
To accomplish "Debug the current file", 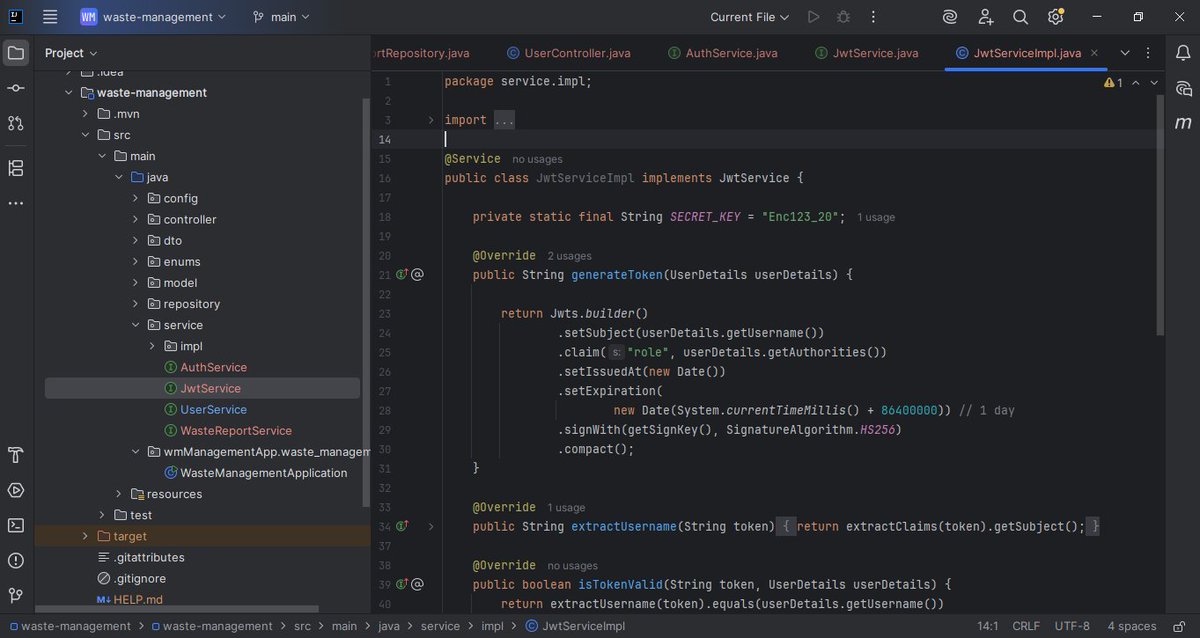I will click(x=844, y=17).
